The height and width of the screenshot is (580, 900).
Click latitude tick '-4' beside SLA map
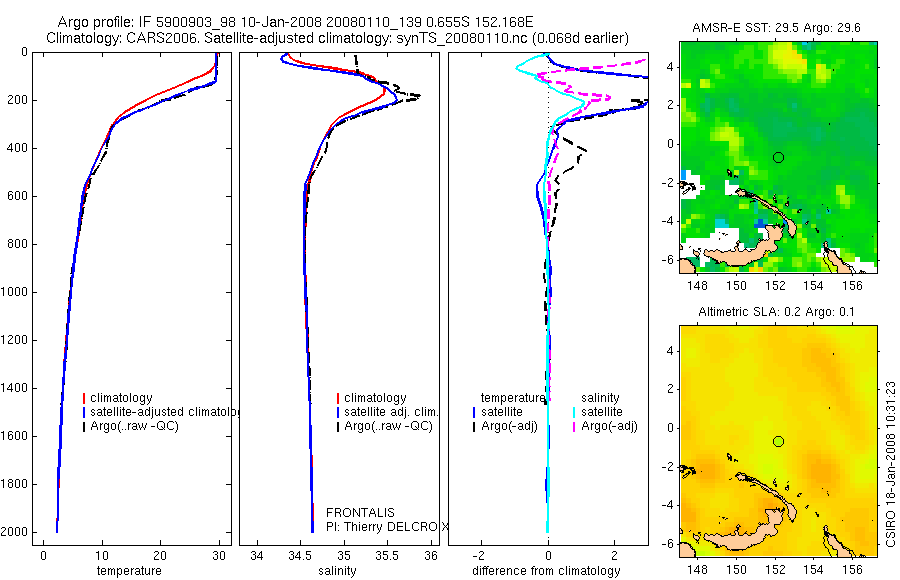(667, 505)
